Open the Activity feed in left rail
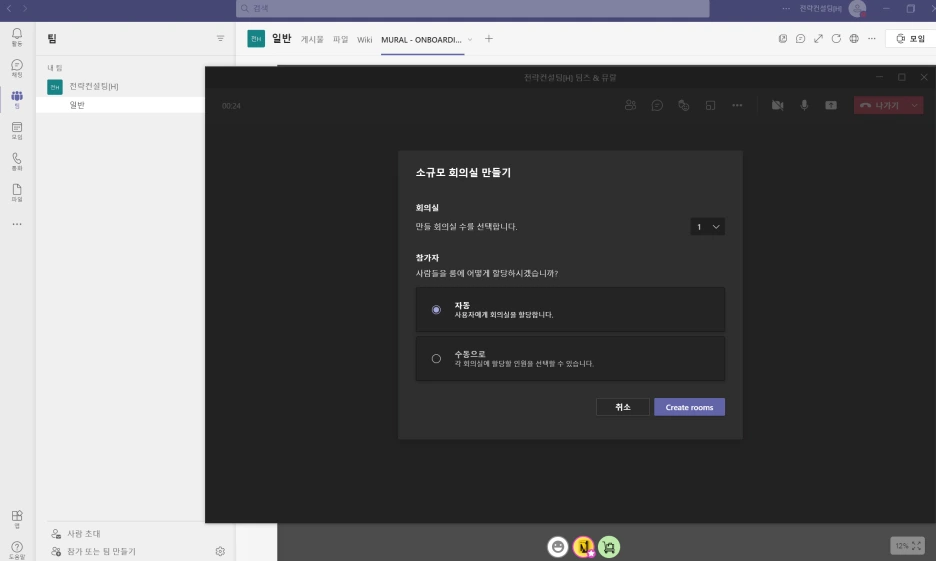Screen dimensions: 936x561 tap(17, 37)
